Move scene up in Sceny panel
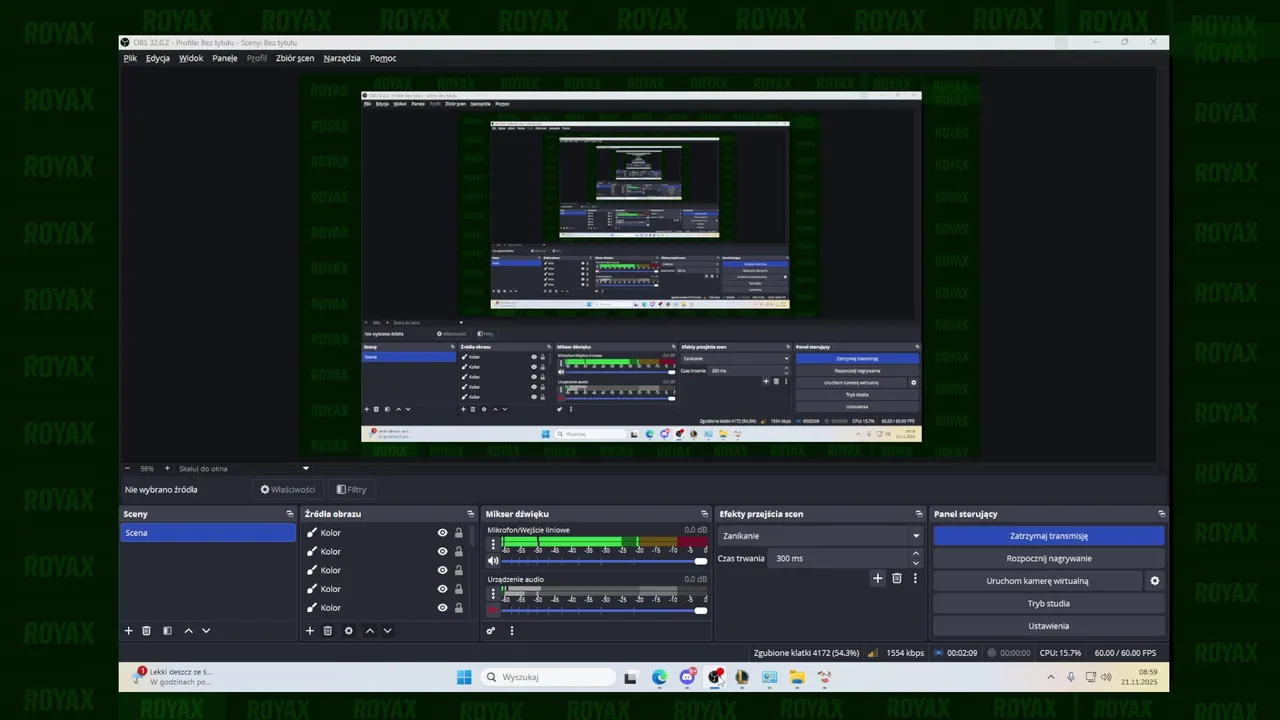This screenshot has width=1280, height=720. pos(188,631)
